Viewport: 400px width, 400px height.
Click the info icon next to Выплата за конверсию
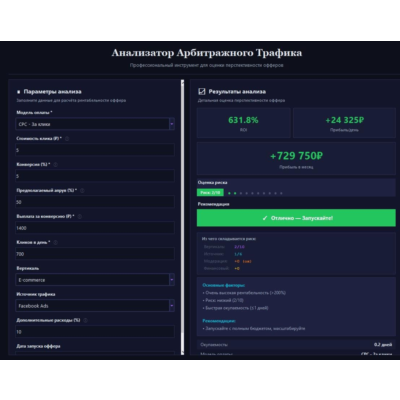coord(80,216)
